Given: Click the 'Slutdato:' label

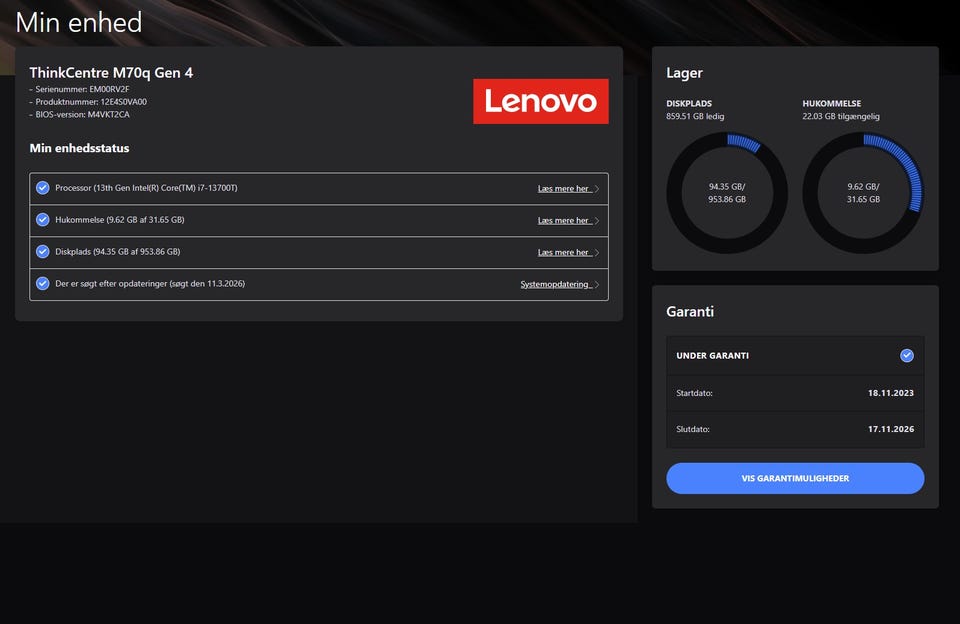Looking at the screenshot, I should click(x=693, y=429).
